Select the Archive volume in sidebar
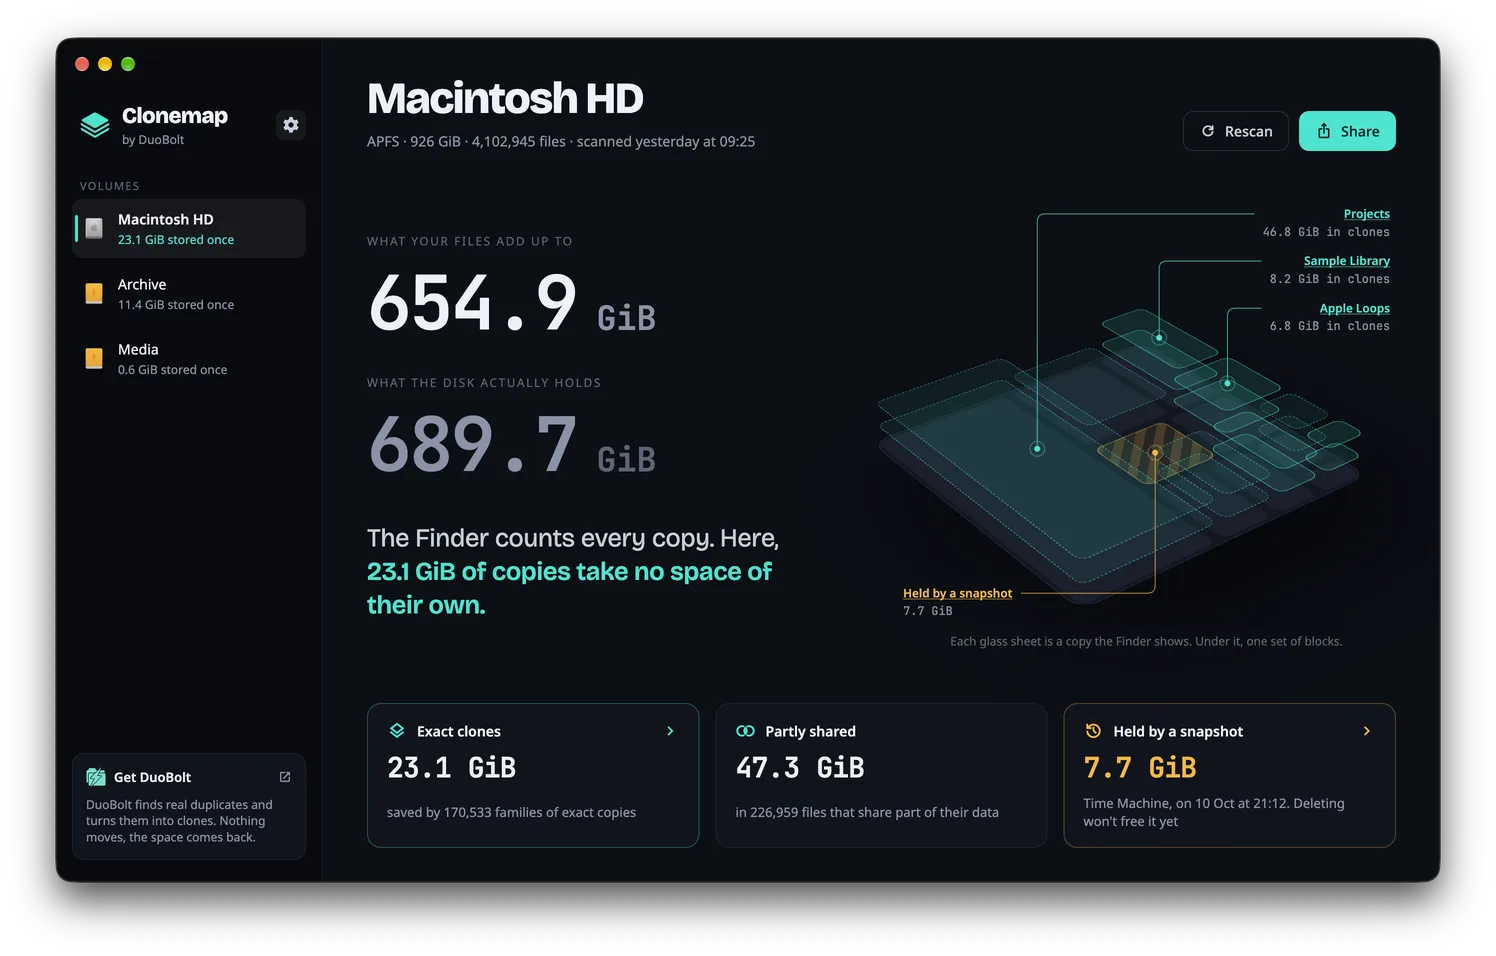 click(189, 294)
